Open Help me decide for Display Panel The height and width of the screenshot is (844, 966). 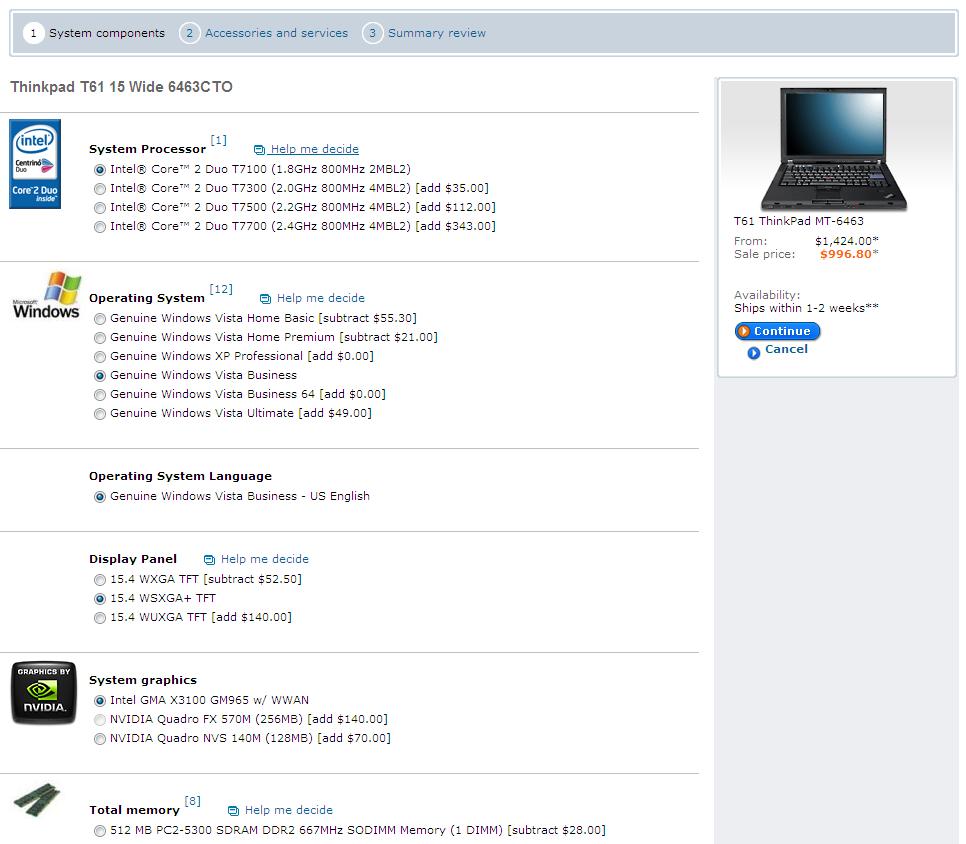coord(265,559)
